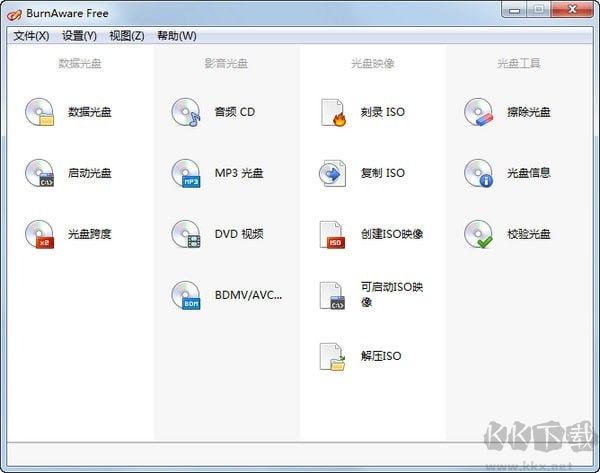Image resolution: width=600 pixels, height=473 pixels.
Task: Select the BDMV/AVC... BDM disc icon
Action: click(186, 295)
